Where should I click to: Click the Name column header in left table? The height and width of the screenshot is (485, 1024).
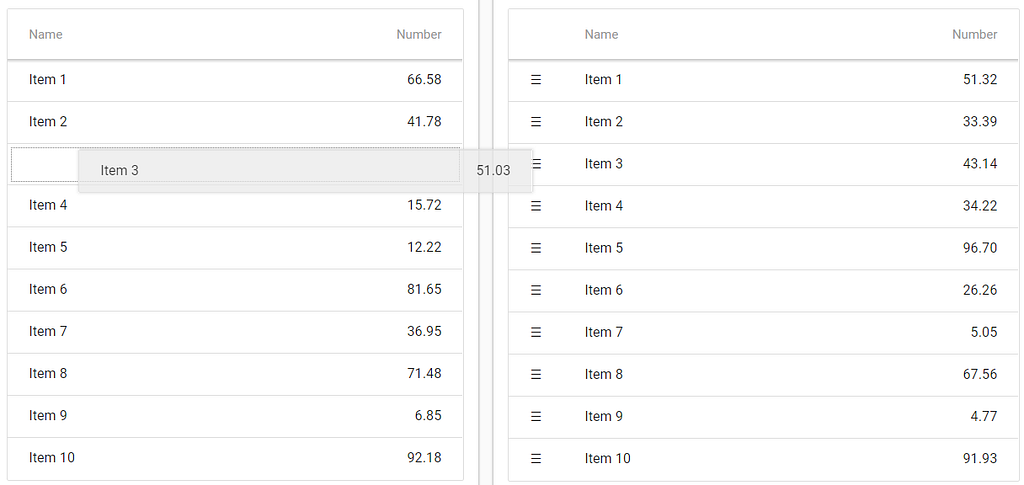[x=46, y=35]
